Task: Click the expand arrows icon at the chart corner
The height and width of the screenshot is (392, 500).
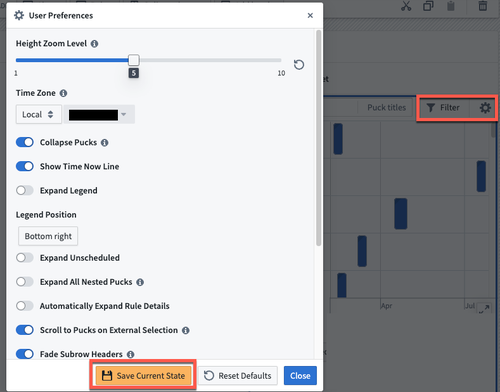Action: 484,308
